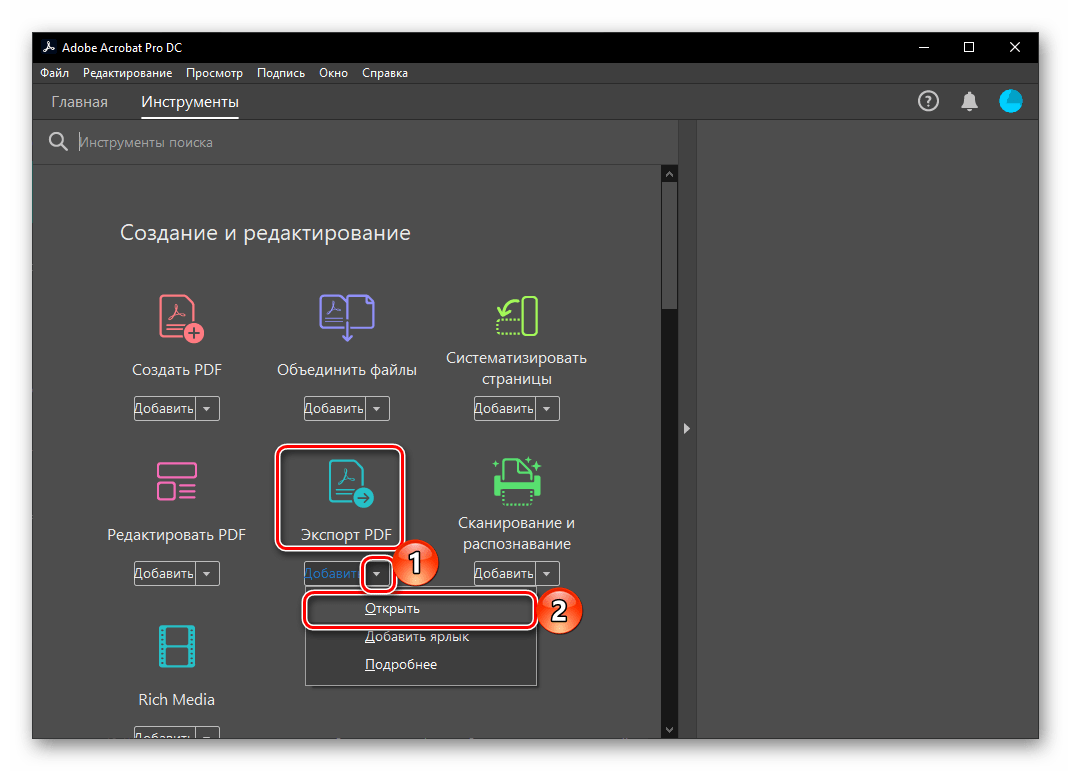Click the search magnifier icon
The height and width of the screenshot is (771, 1071).
[x=58, y=141]
